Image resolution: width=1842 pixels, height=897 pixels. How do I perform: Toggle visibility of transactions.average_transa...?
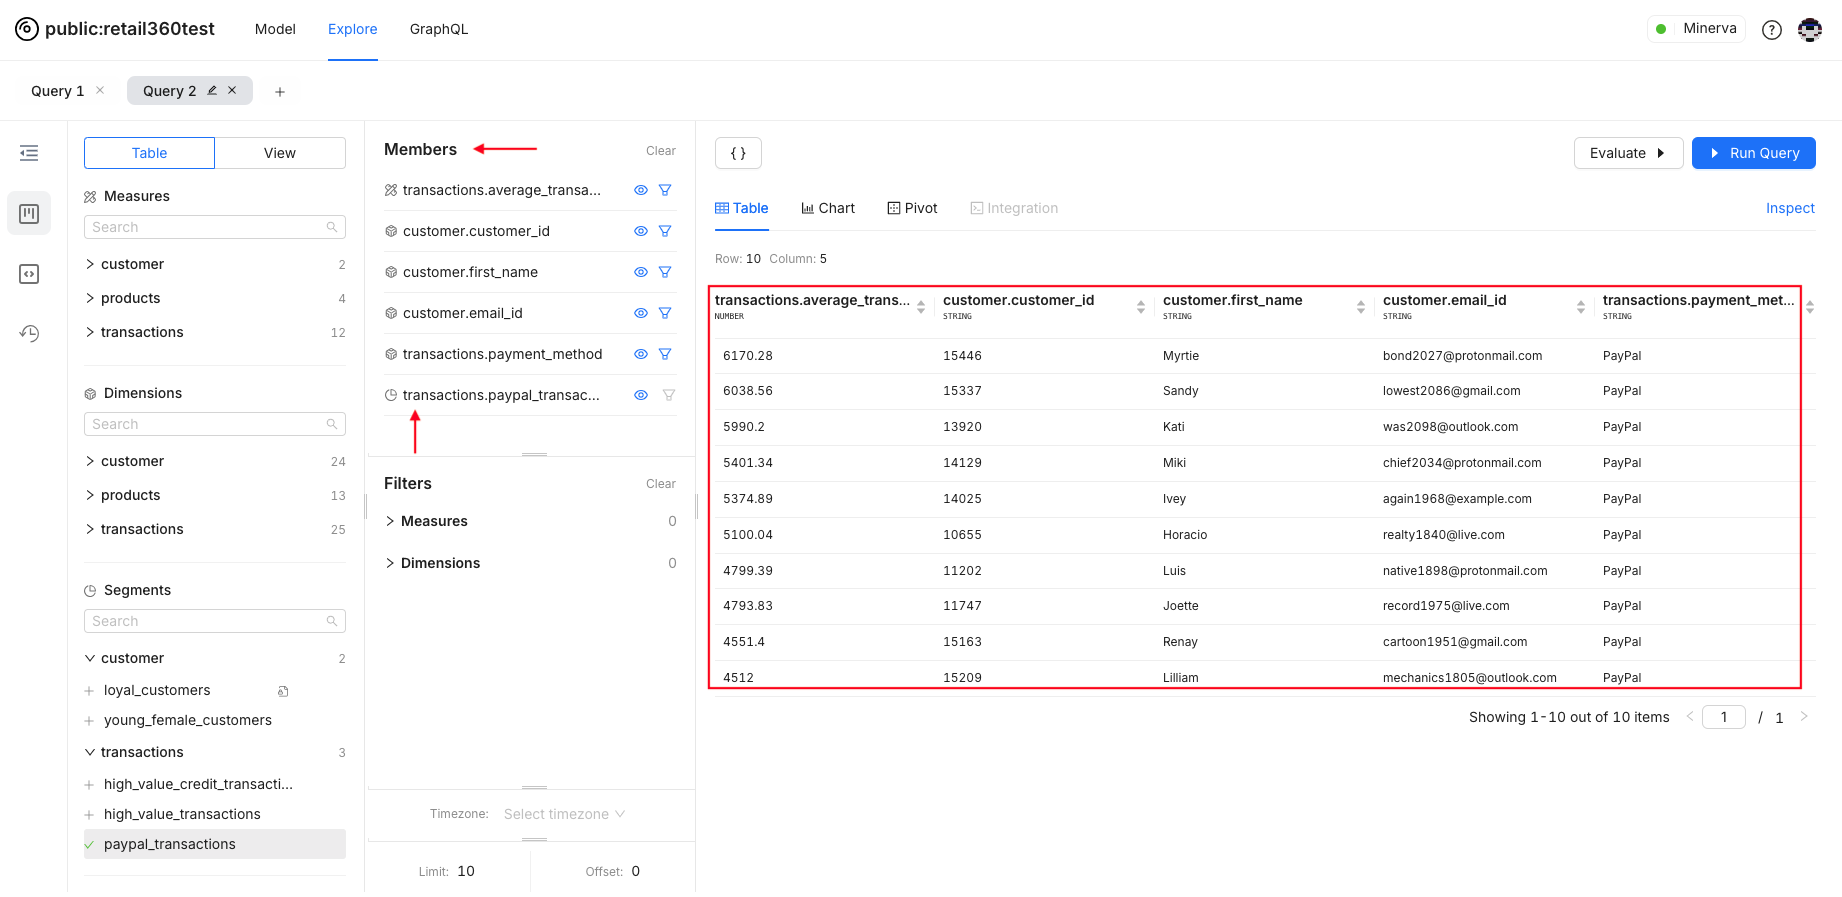coord(641,190)
